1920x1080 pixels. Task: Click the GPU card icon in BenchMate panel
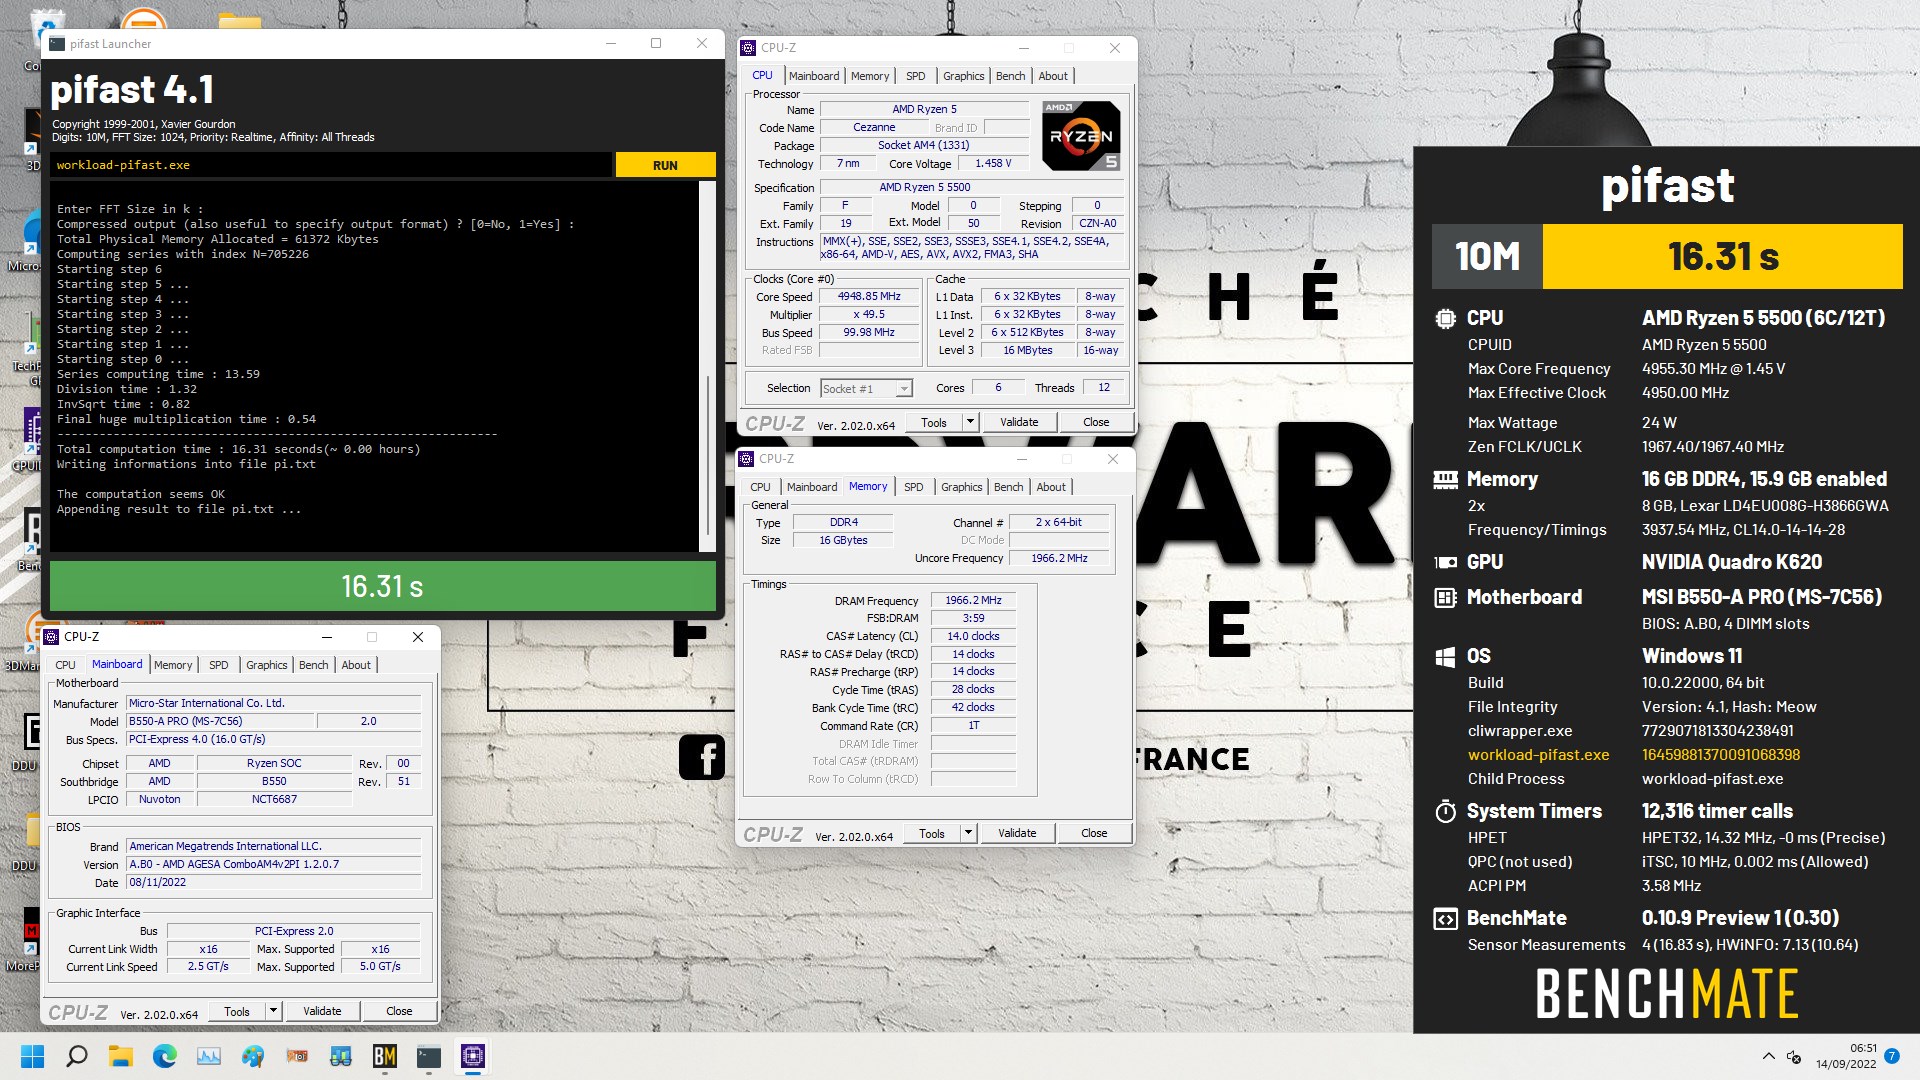click(x=1445, y=562)
